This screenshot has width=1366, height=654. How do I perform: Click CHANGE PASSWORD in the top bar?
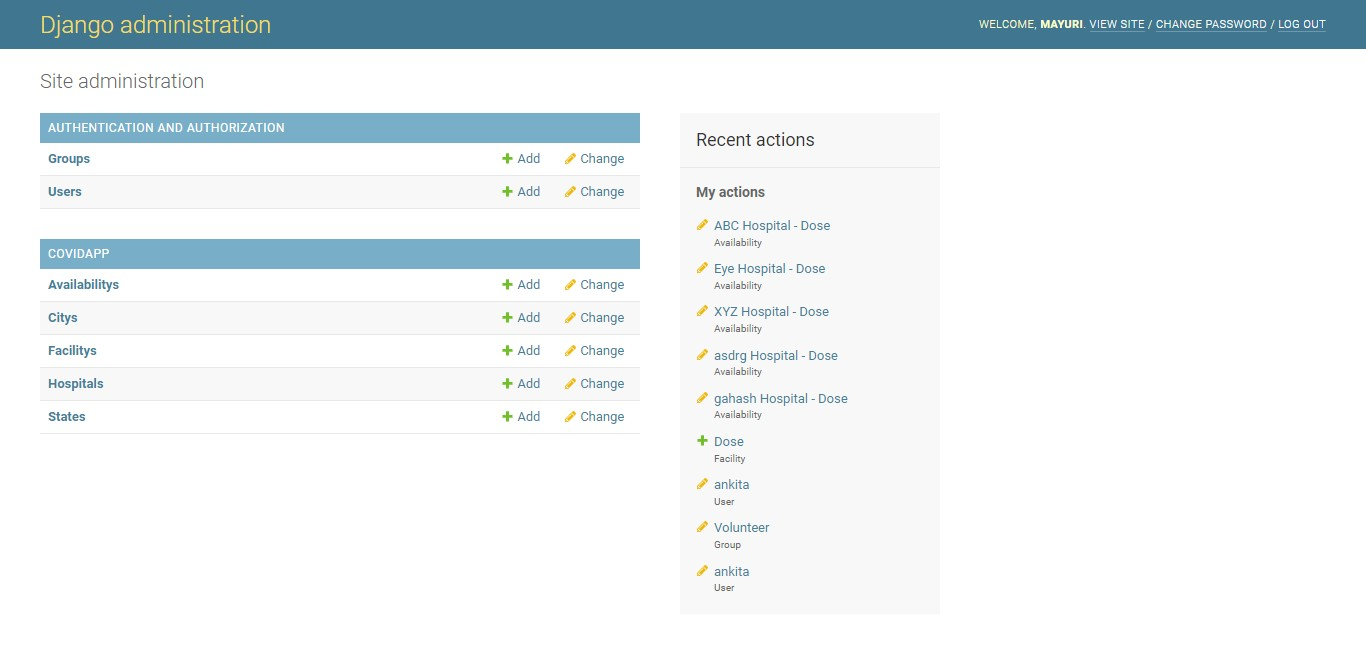1211,24
